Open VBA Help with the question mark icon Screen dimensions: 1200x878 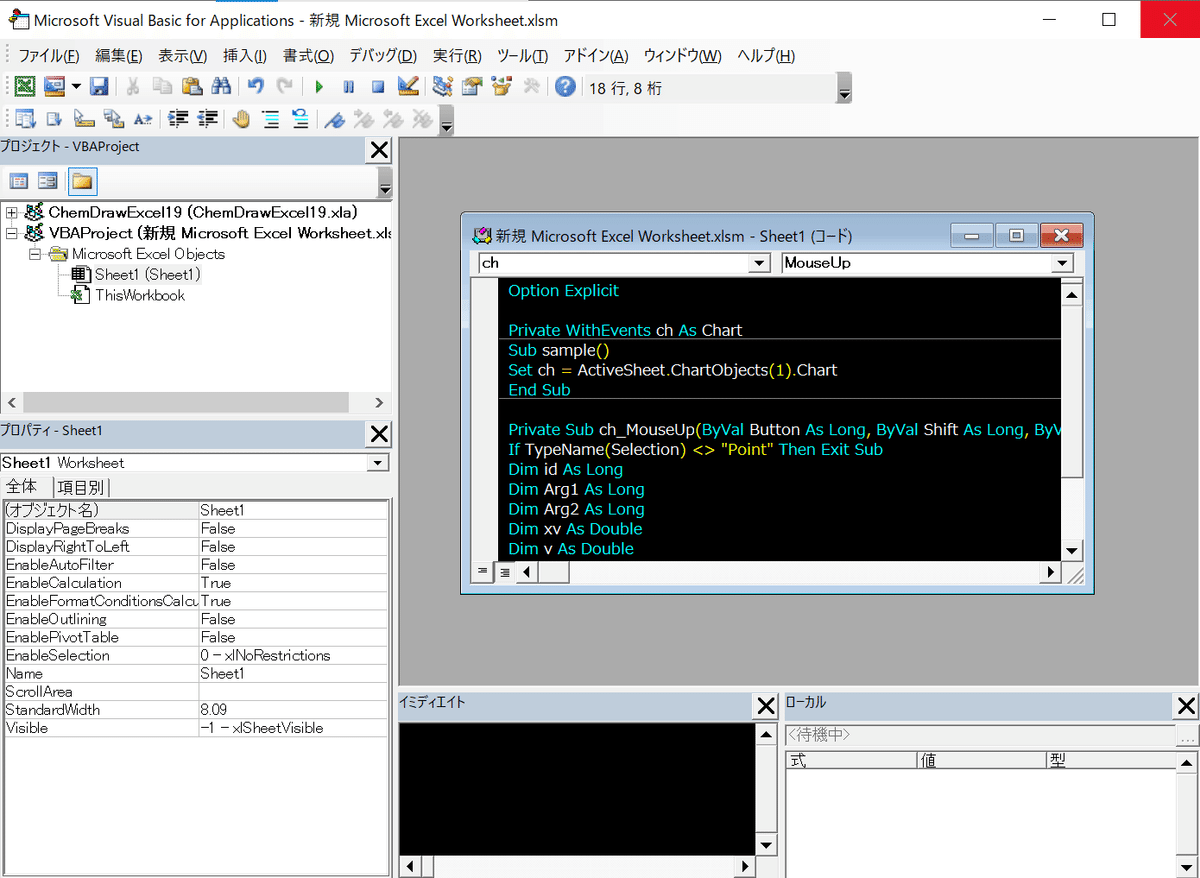(565, 87)
